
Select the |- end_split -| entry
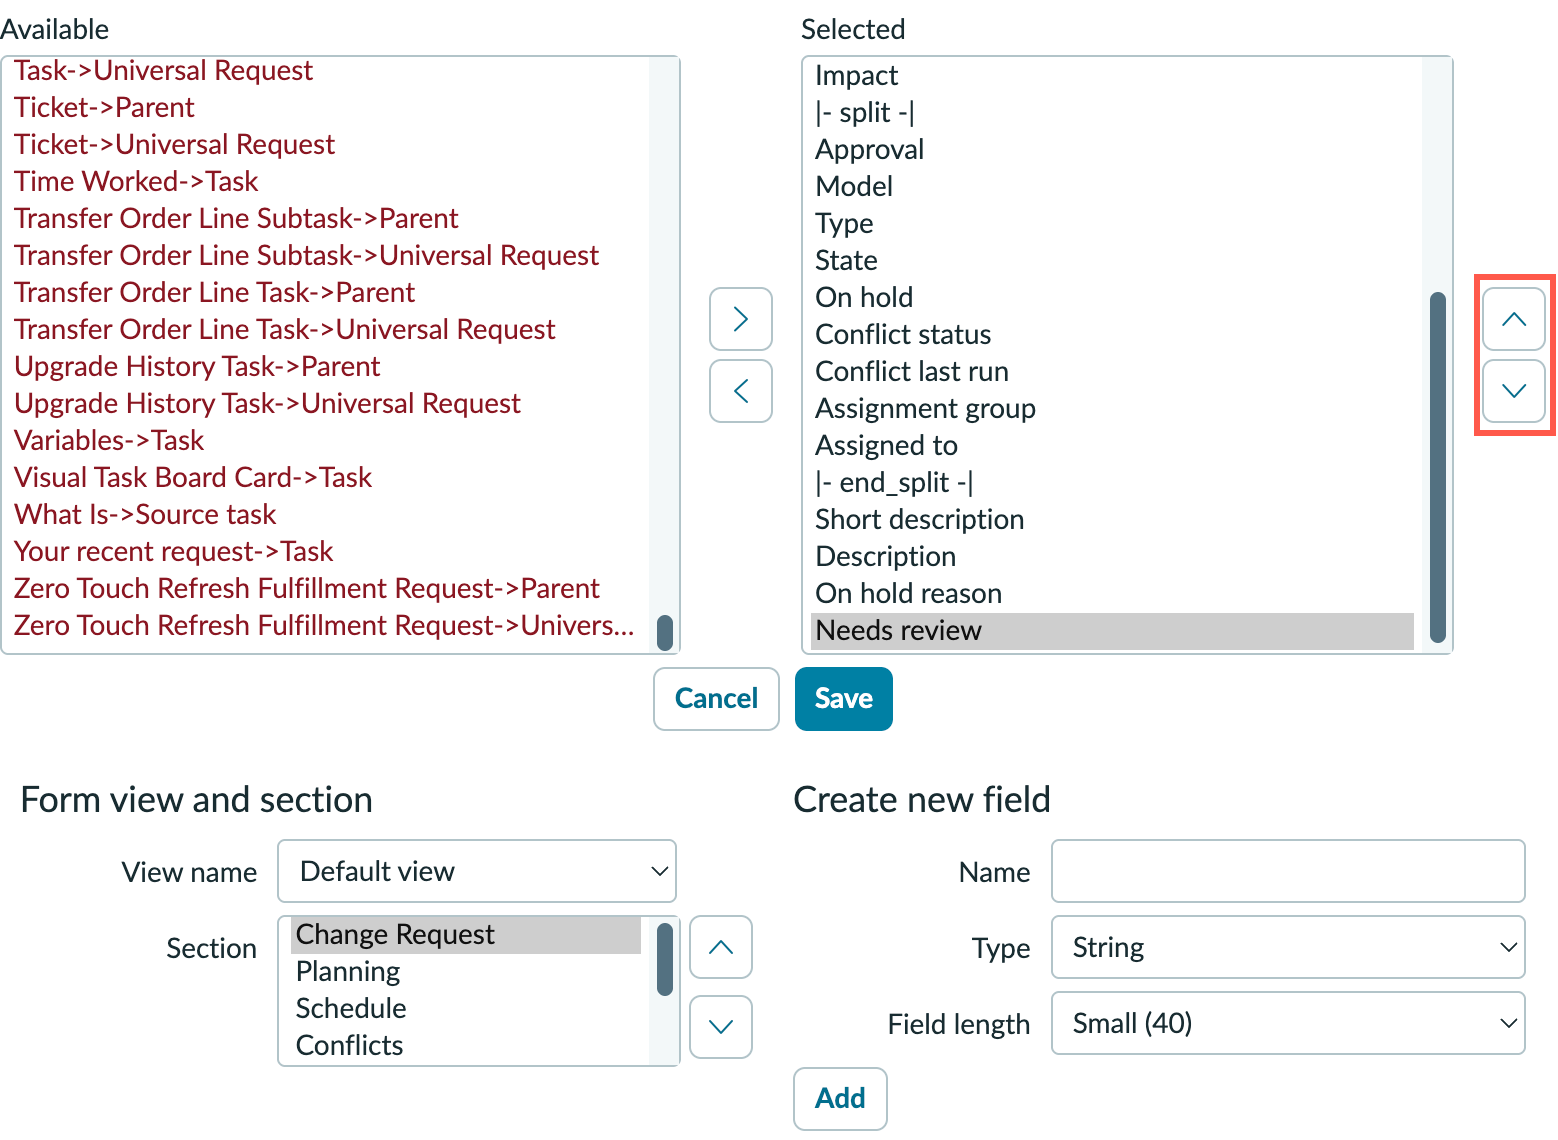(1112, 483)
